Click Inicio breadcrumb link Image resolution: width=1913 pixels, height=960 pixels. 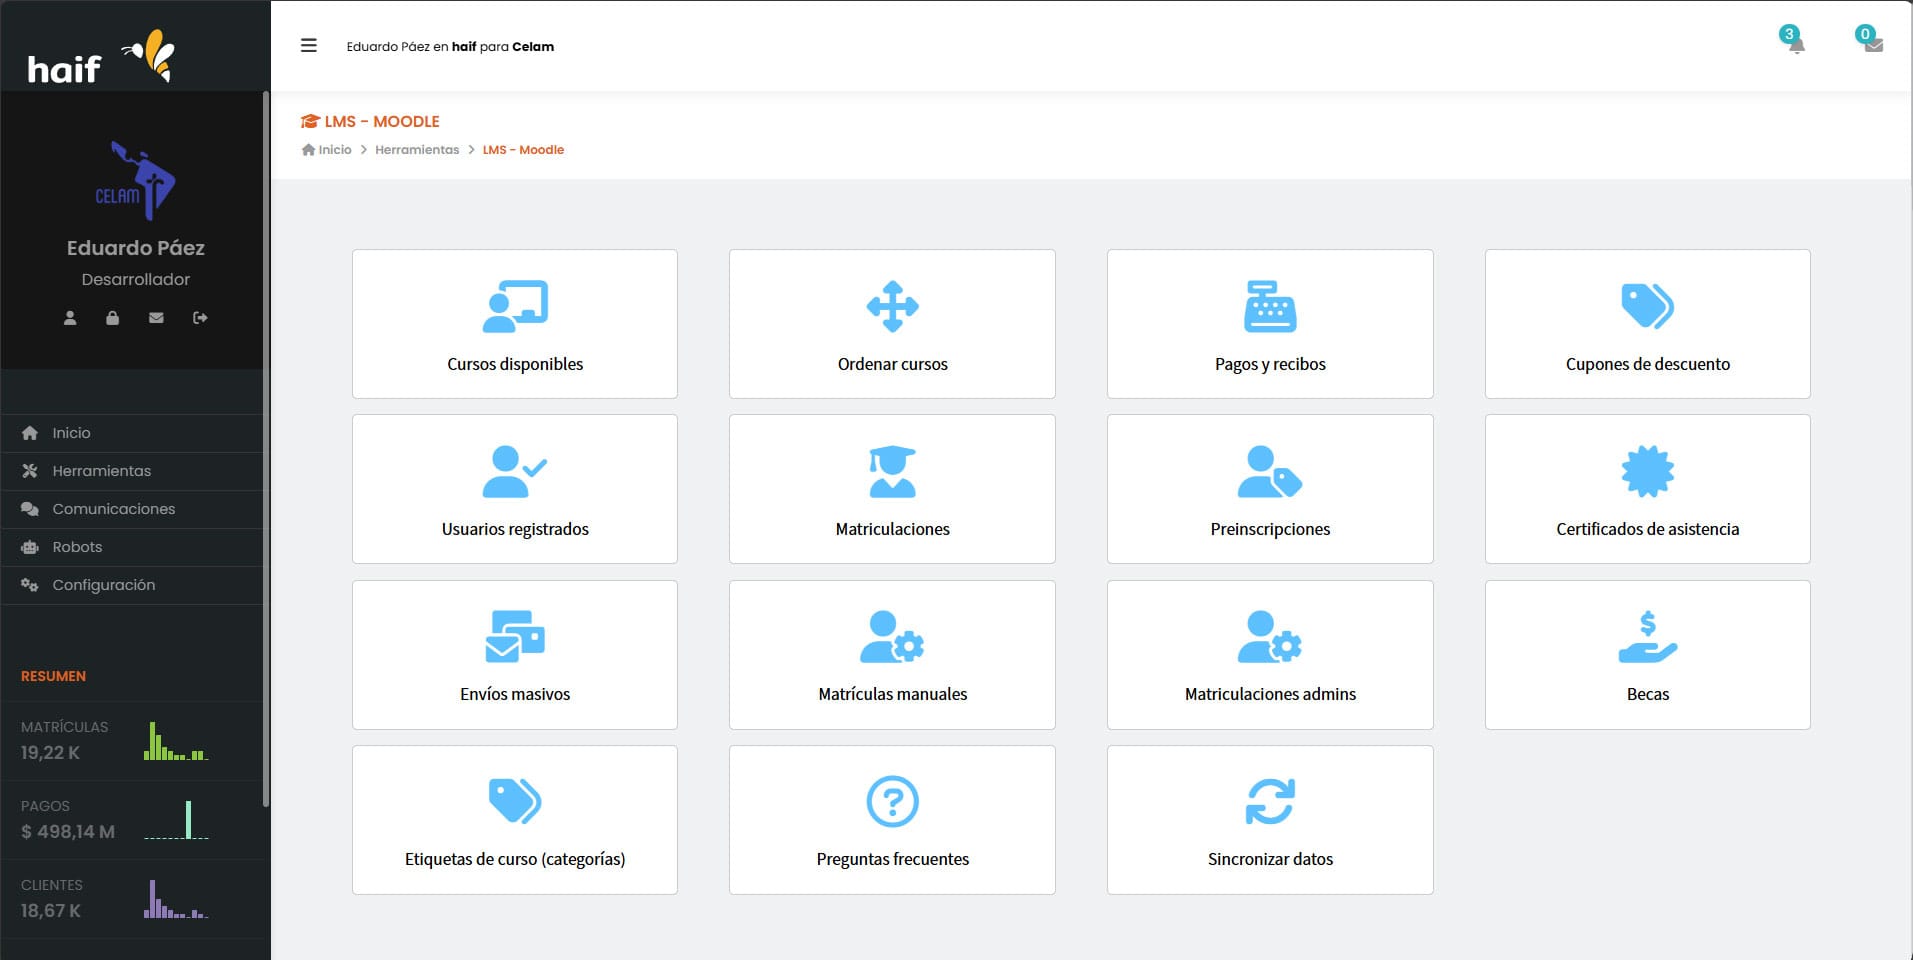click(x=334, y=150)
